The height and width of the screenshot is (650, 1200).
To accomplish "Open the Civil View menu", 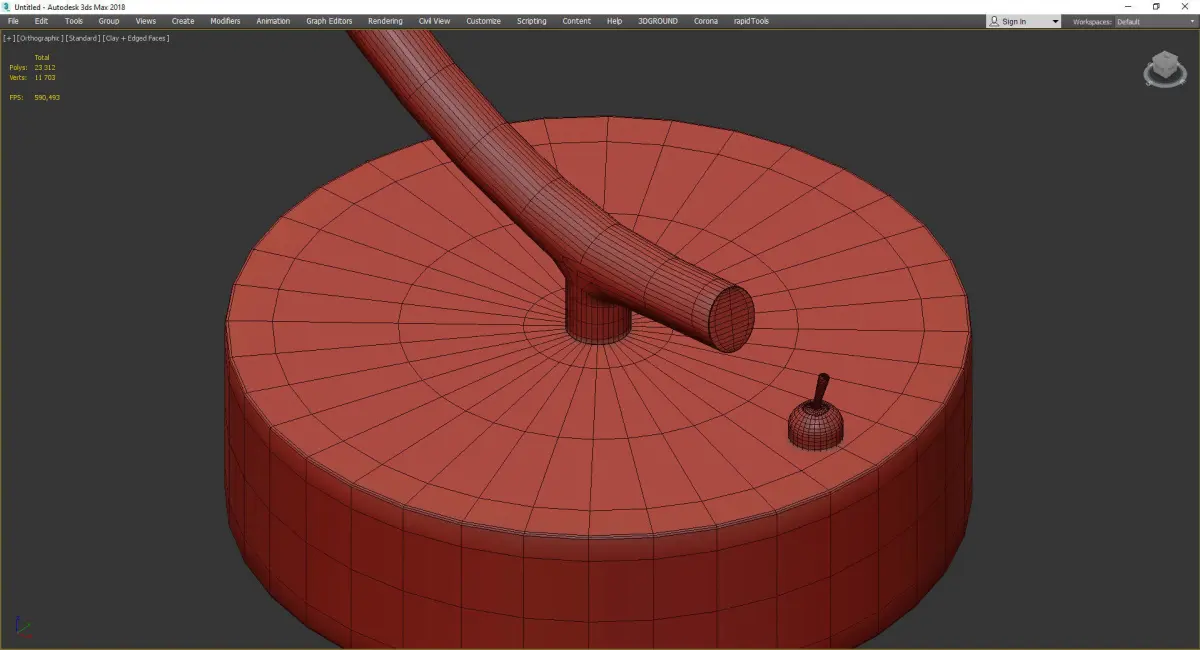I will [x=434, y=21].
